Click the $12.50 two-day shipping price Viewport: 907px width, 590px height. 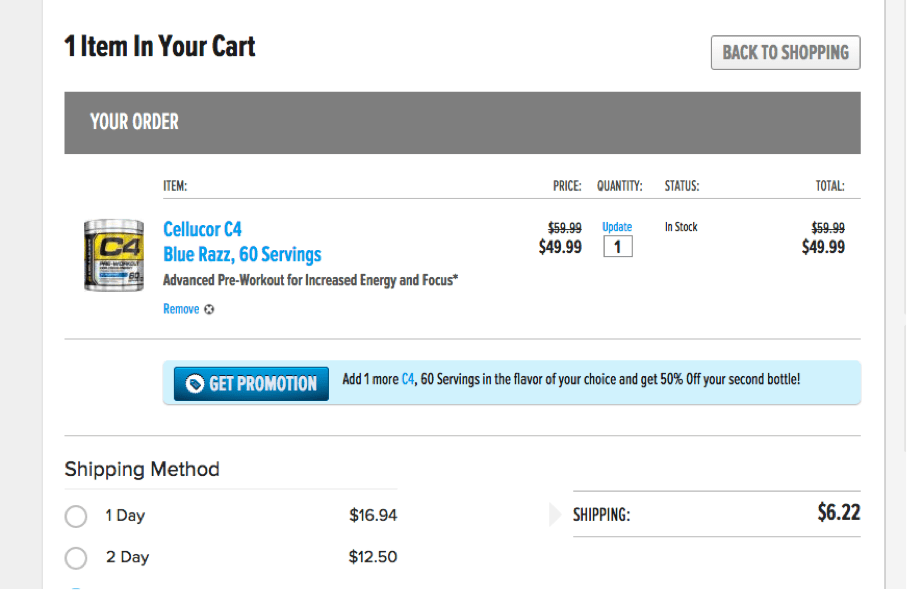click(x=373, y=557)
